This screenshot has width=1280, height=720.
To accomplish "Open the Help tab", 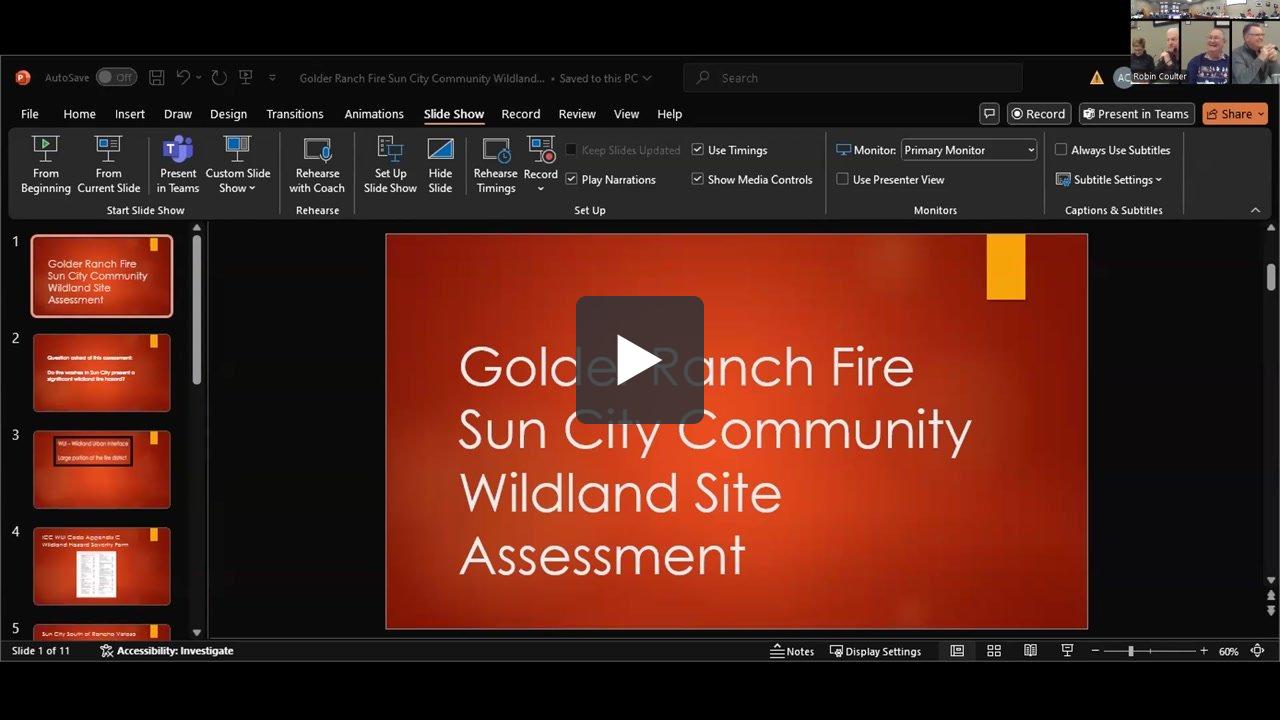I will tap(670, 114).
